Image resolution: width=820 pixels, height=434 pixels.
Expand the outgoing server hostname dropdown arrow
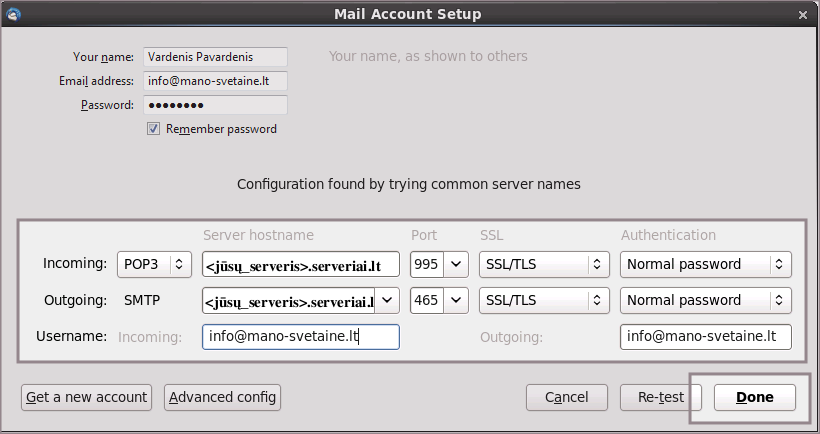pyautogui.click(x=389, y=300)
